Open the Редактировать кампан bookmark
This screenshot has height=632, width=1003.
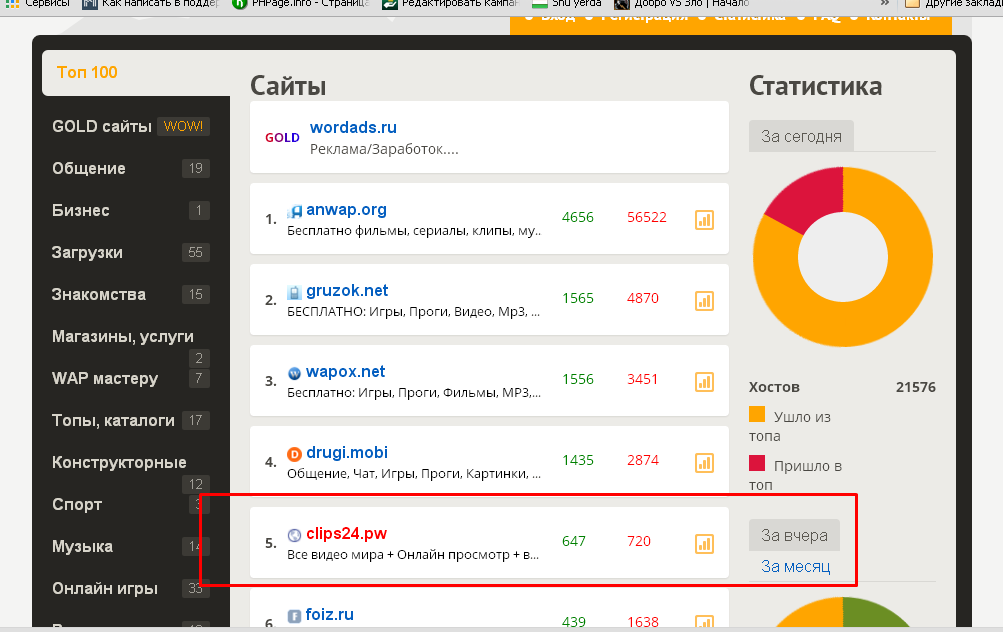point(450,3)
